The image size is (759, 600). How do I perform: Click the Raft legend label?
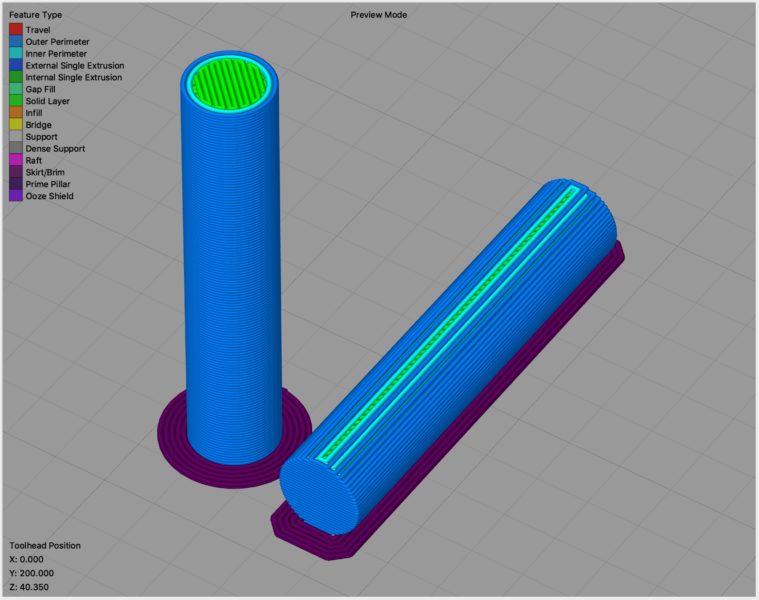pos(34,160)
